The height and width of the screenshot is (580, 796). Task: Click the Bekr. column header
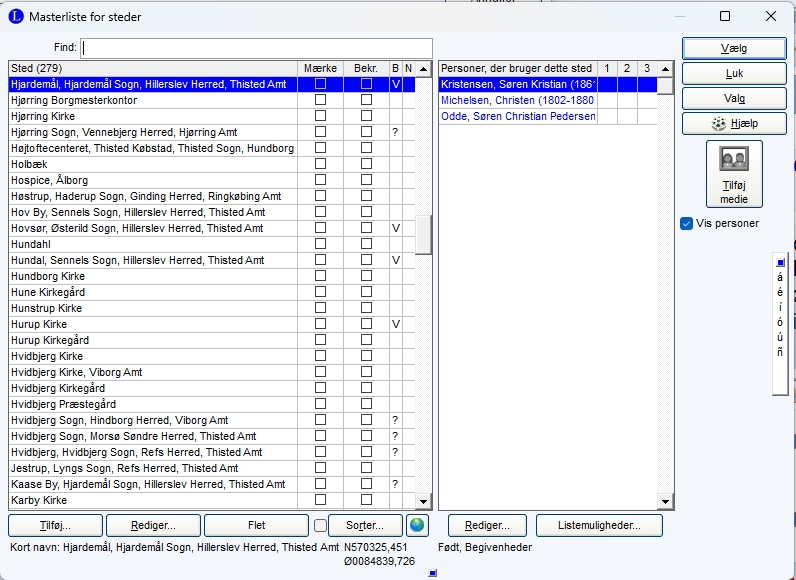click(x=365, y=68)
